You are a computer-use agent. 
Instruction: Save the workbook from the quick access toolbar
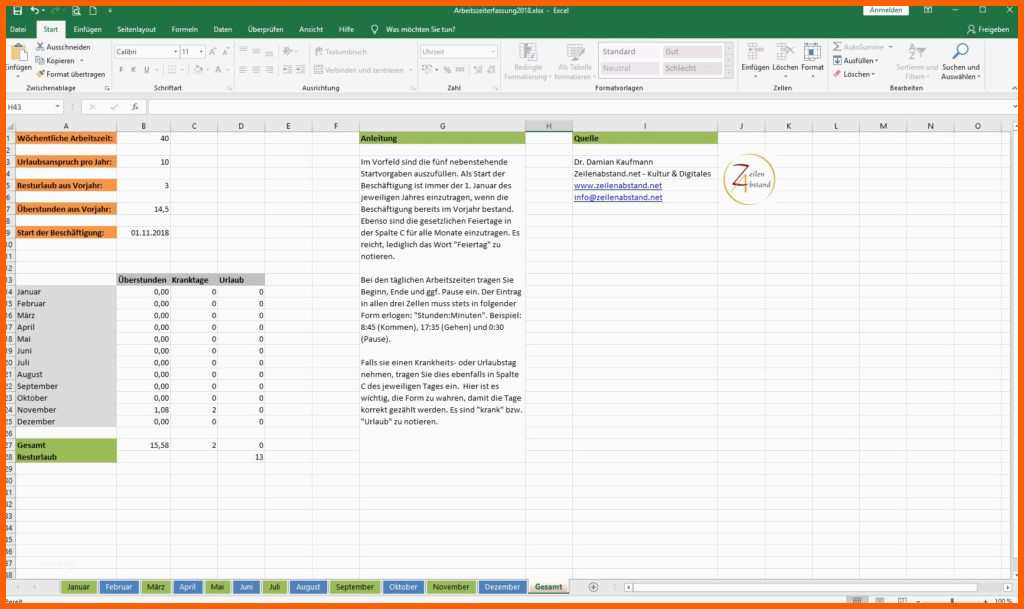[17, 10]
